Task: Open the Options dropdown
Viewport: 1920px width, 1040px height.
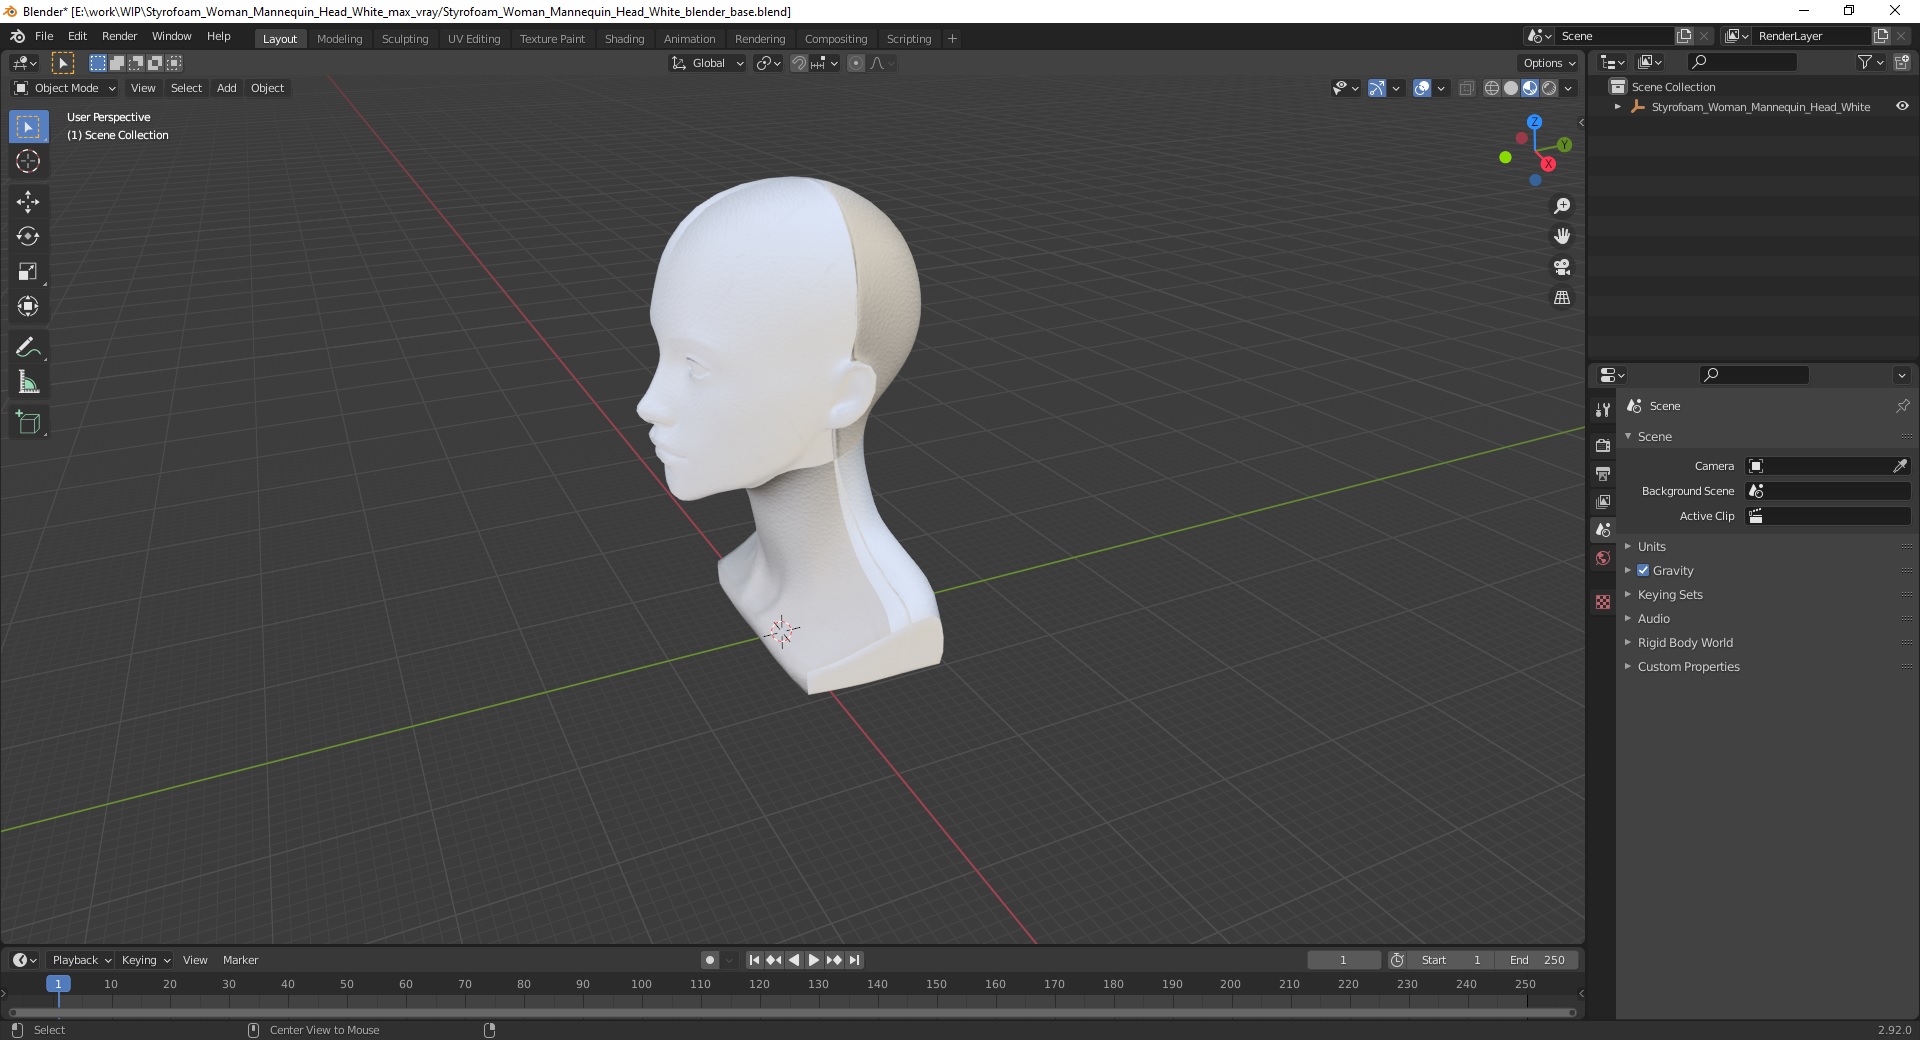Action: coord(1548,63)
